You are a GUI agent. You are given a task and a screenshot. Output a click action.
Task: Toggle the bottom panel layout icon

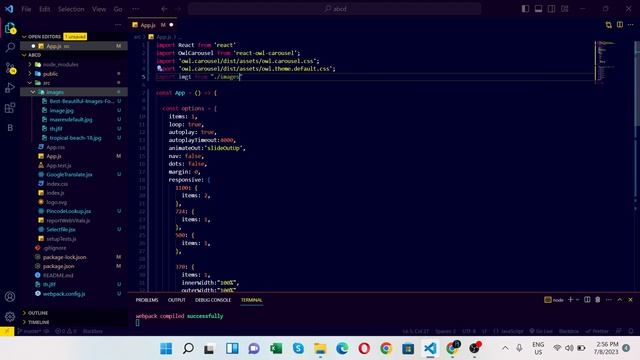538,9
